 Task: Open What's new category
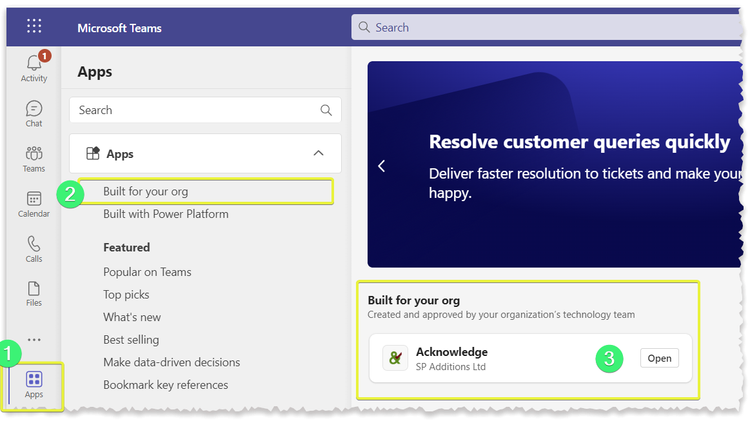pos(132,317)
